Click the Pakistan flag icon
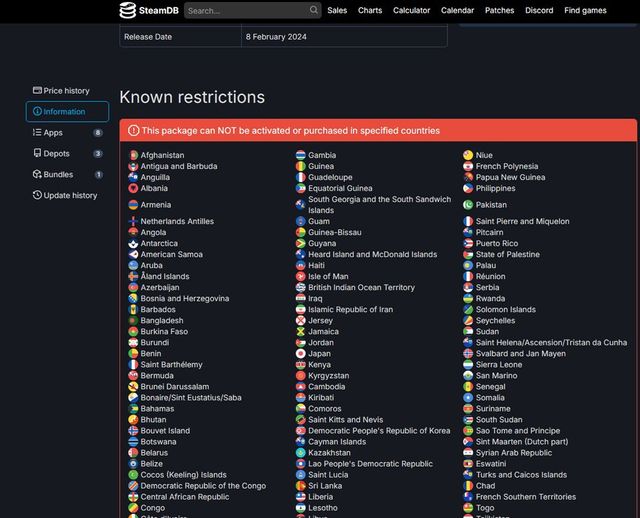The image size is (640, 518). [468, 205]
